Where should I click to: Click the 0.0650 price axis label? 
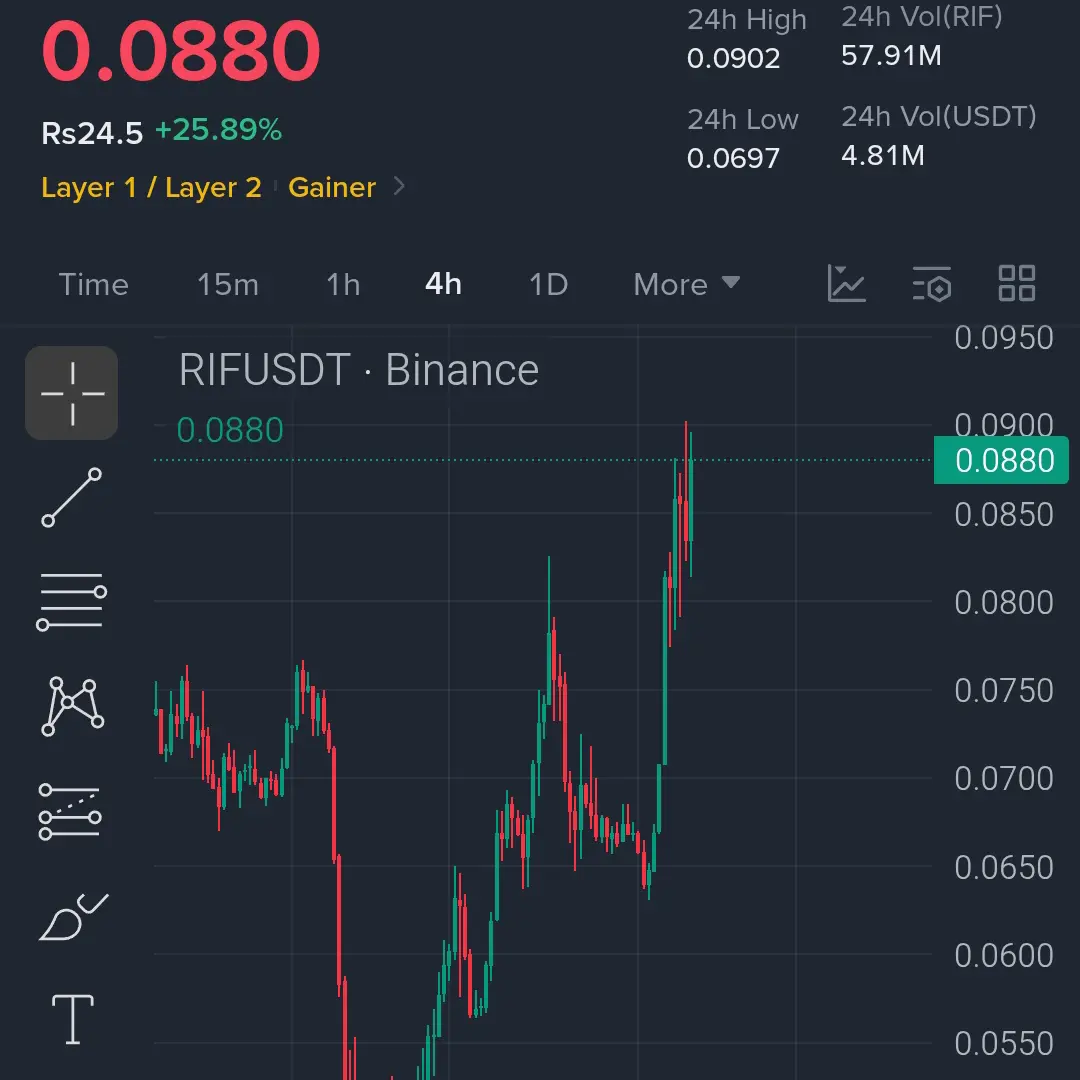pyautogui.click(x=1004, y=868)
